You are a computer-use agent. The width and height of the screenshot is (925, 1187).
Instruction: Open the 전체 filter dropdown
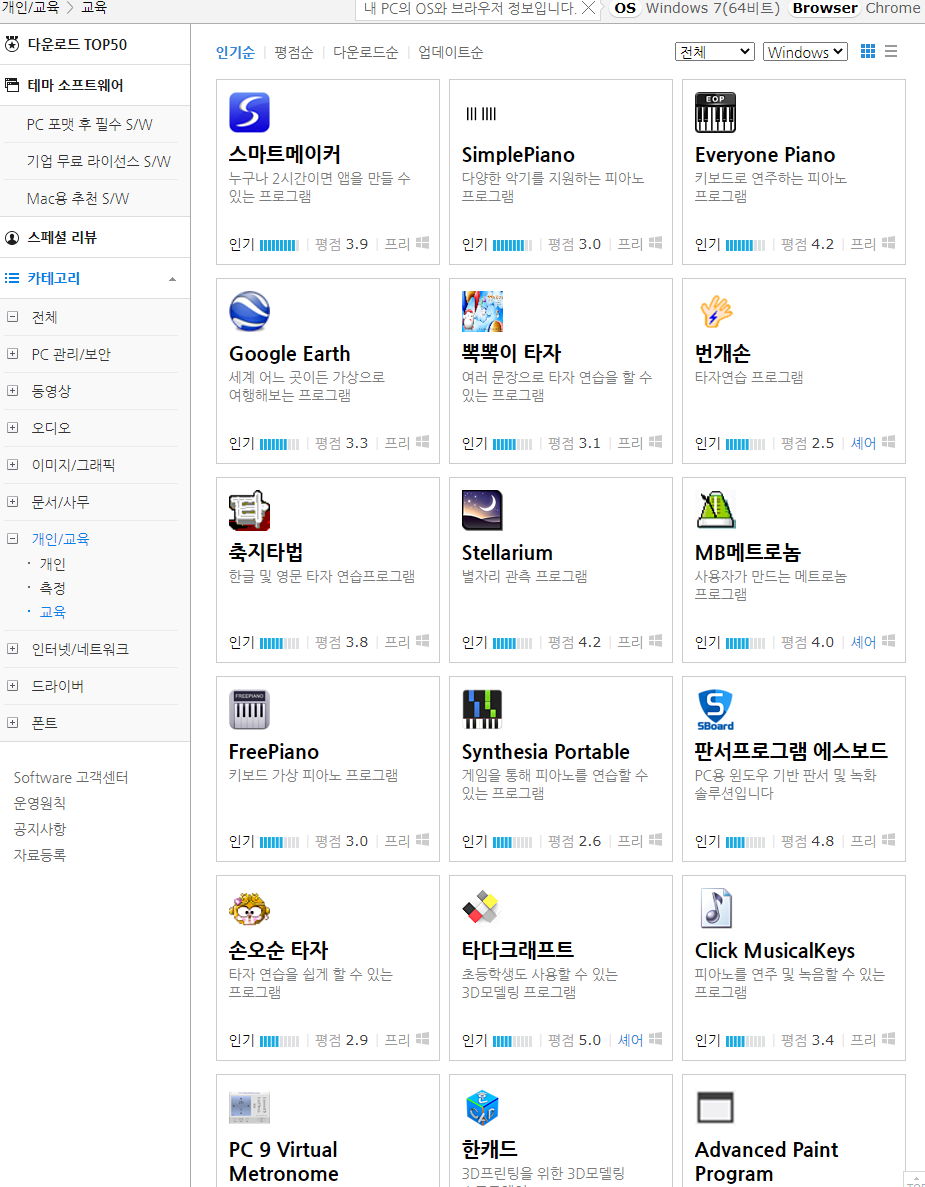pyautogui.click(x=715, y=51)
